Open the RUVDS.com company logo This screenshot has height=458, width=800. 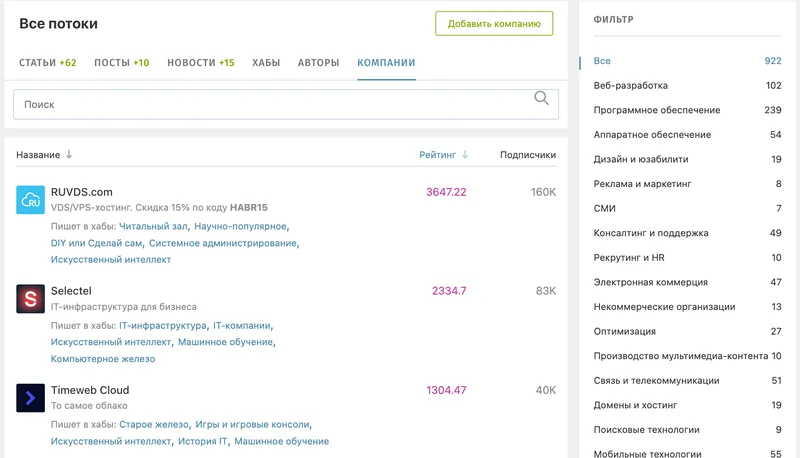click(31, 200)
